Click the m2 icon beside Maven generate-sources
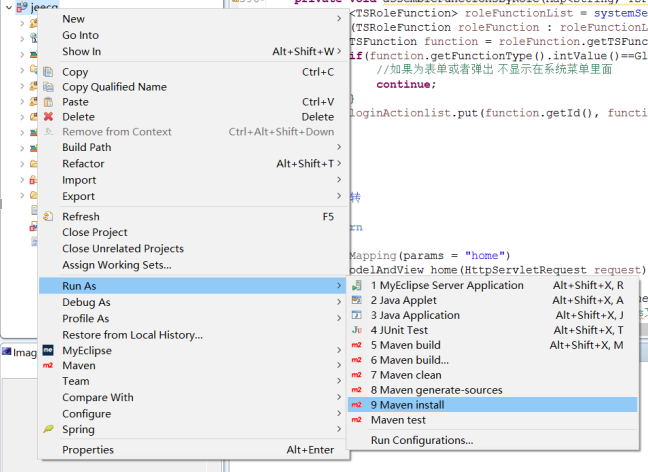The height and width of the screenshot is (472, 648). coord(357,390)
